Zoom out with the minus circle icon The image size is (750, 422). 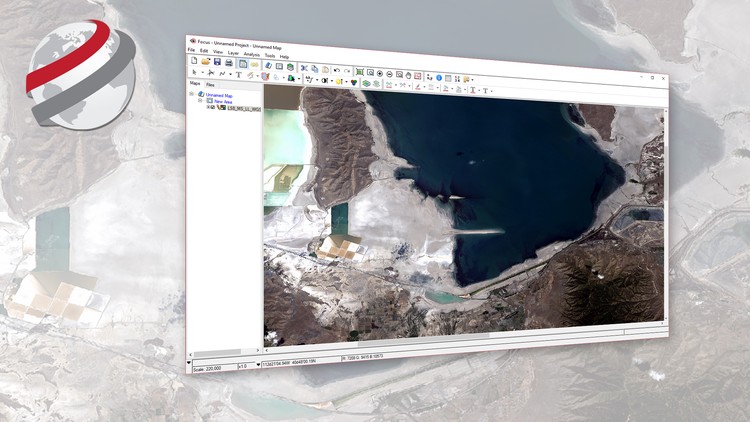click(389, 74)
